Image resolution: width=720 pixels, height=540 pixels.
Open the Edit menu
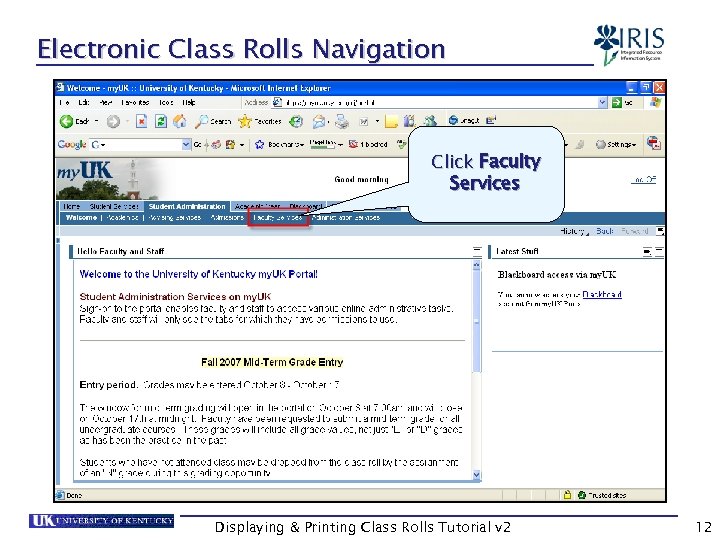(84, 102)
